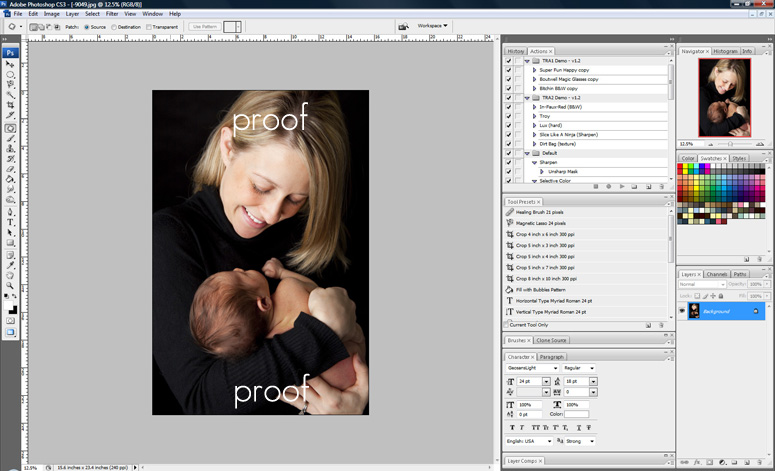Select the Slice tool
Viewport: 775px width, 471px height.
pos(10,115)
